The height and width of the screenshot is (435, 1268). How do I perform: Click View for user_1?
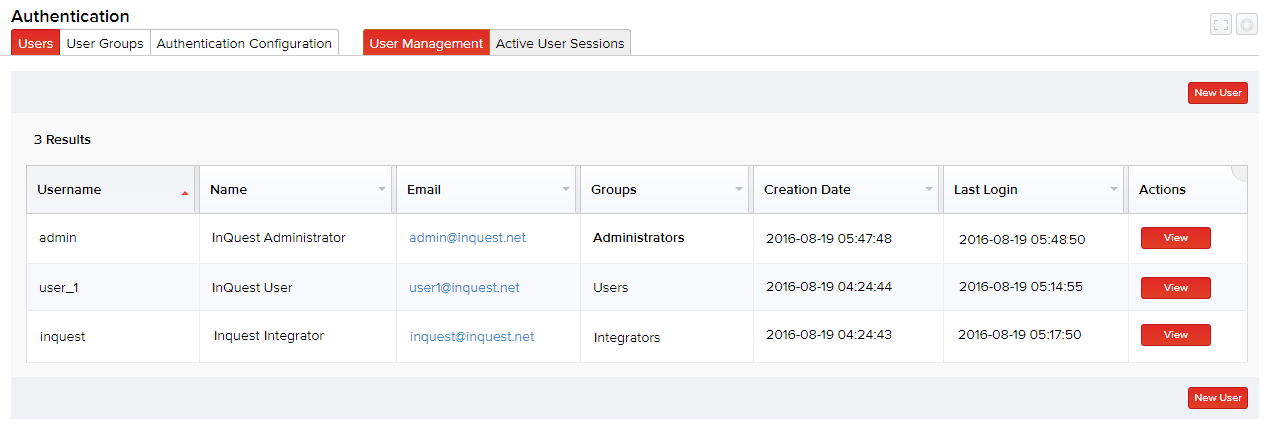click(x=1175, y=288)
